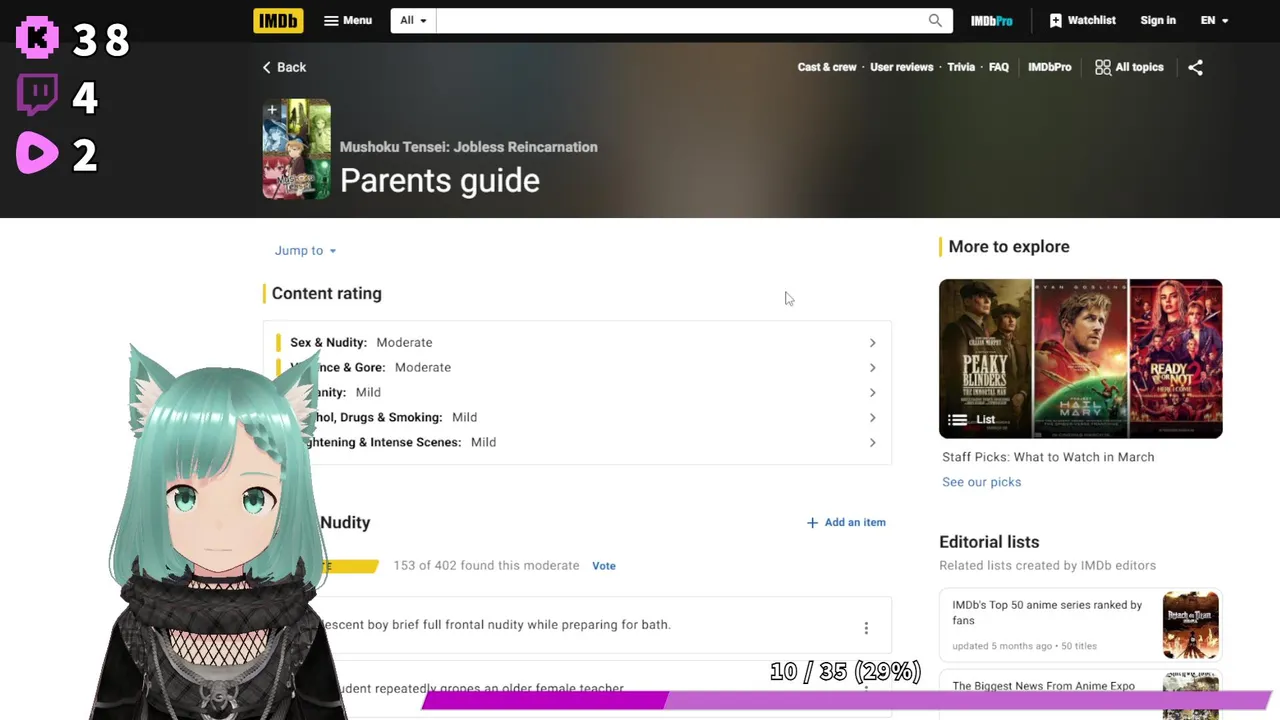This screenshot has height=720, width=1280.
Task: Click the magnifying glass search icon
Action: (935, 20)
